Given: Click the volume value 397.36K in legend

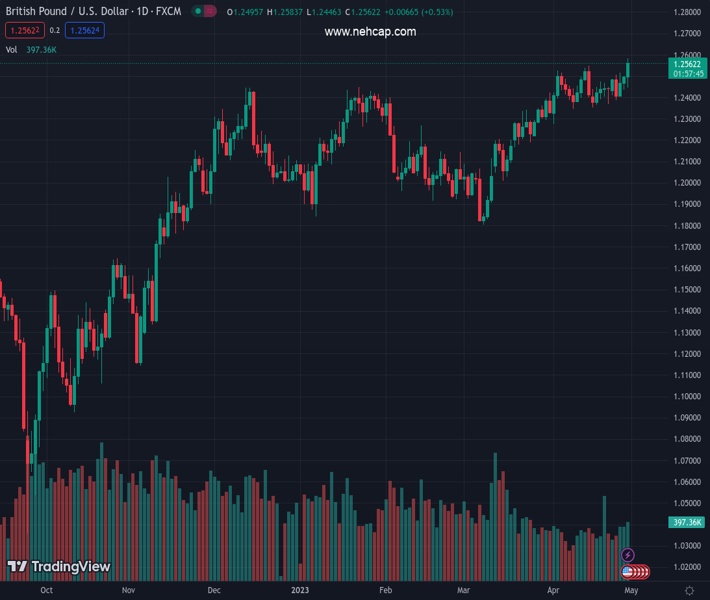Looking at the screenshot, I should click(x=43, y=49).
